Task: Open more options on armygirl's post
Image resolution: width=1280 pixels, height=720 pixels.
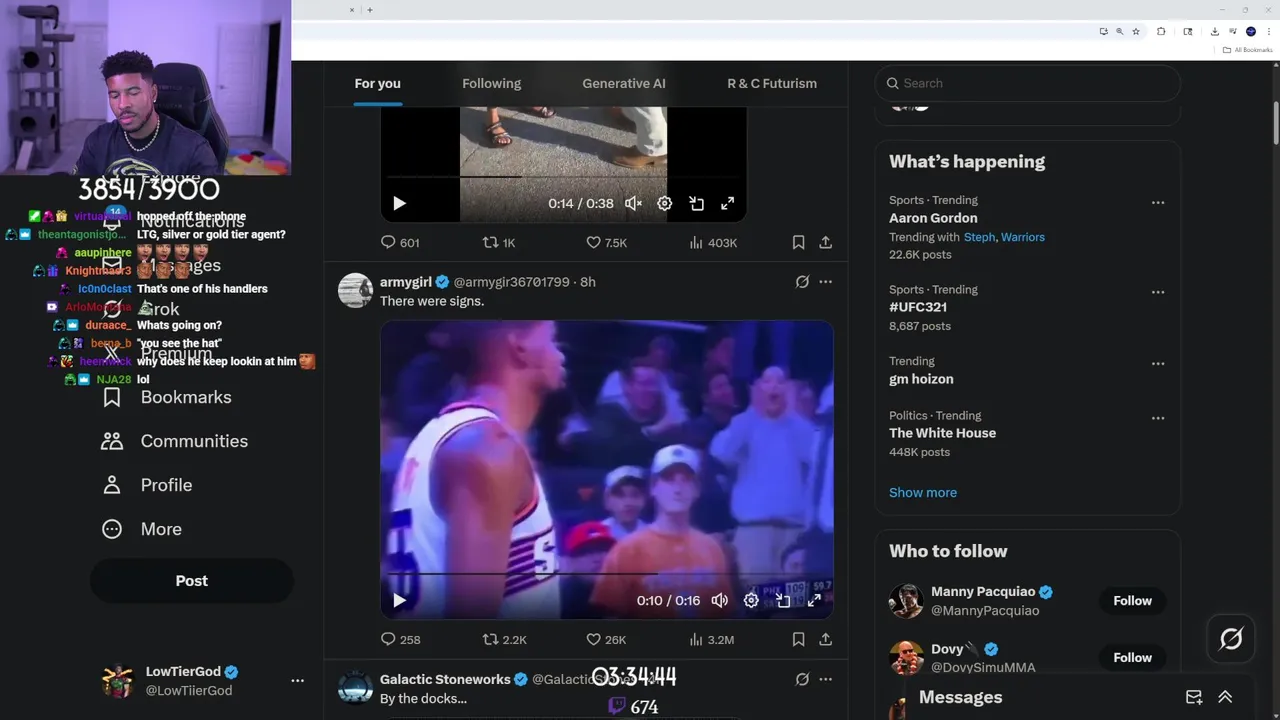Action: coord(825,282)
